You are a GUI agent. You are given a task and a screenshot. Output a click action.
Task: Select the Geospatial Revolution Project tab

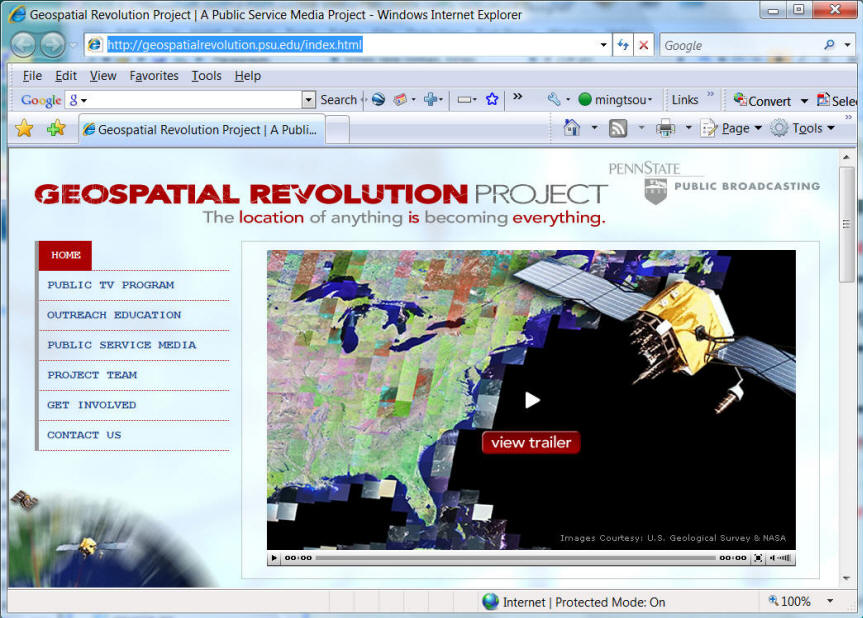coord(202,130)
